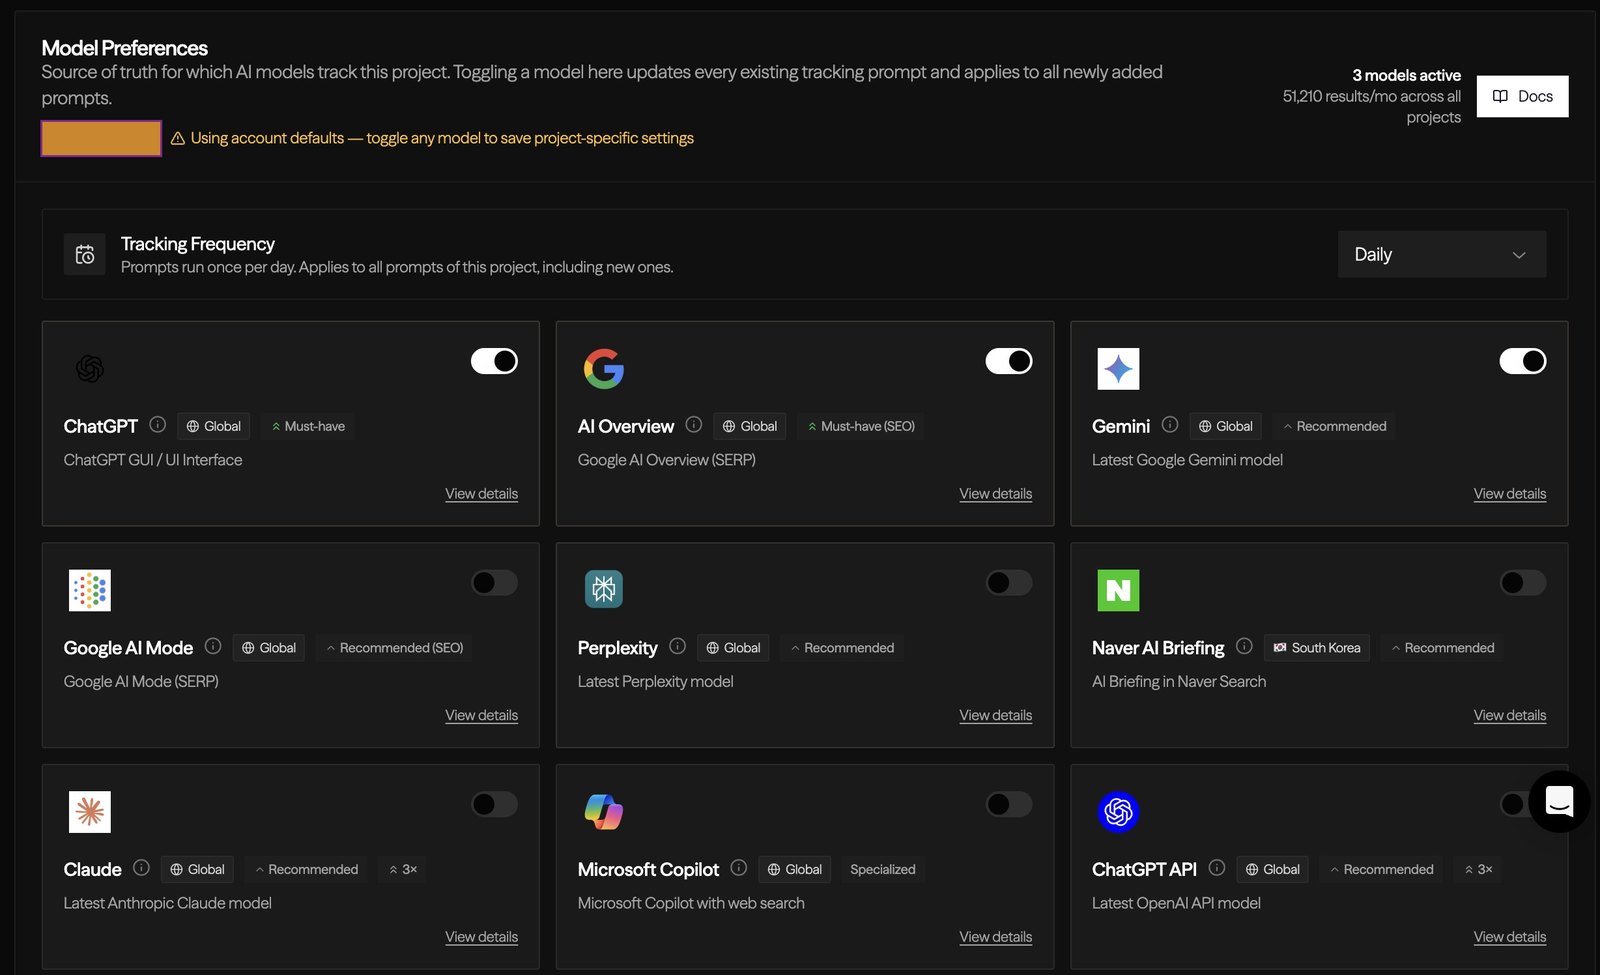This screenshot has height=975, width=1600.
Task: Click the South Korea region tag
Action: 1316,648
